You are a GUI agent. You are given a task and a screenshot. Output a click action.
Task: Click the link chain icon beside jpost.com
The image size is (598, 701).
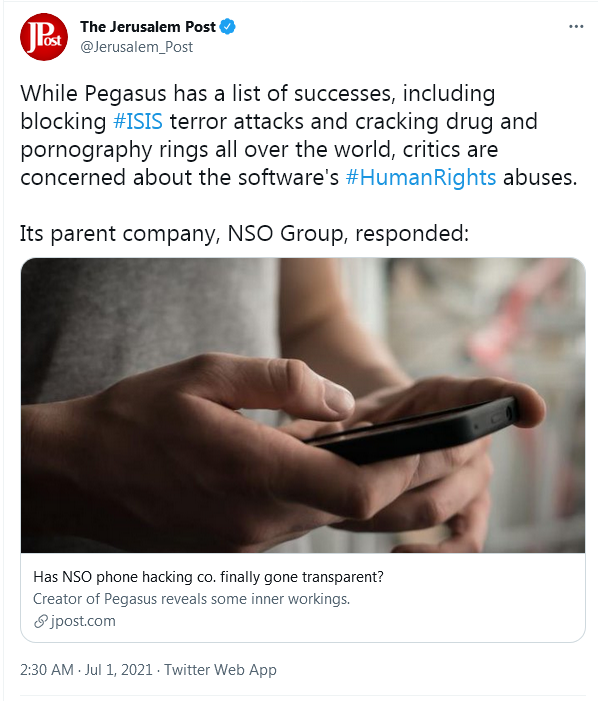point(41,621)
